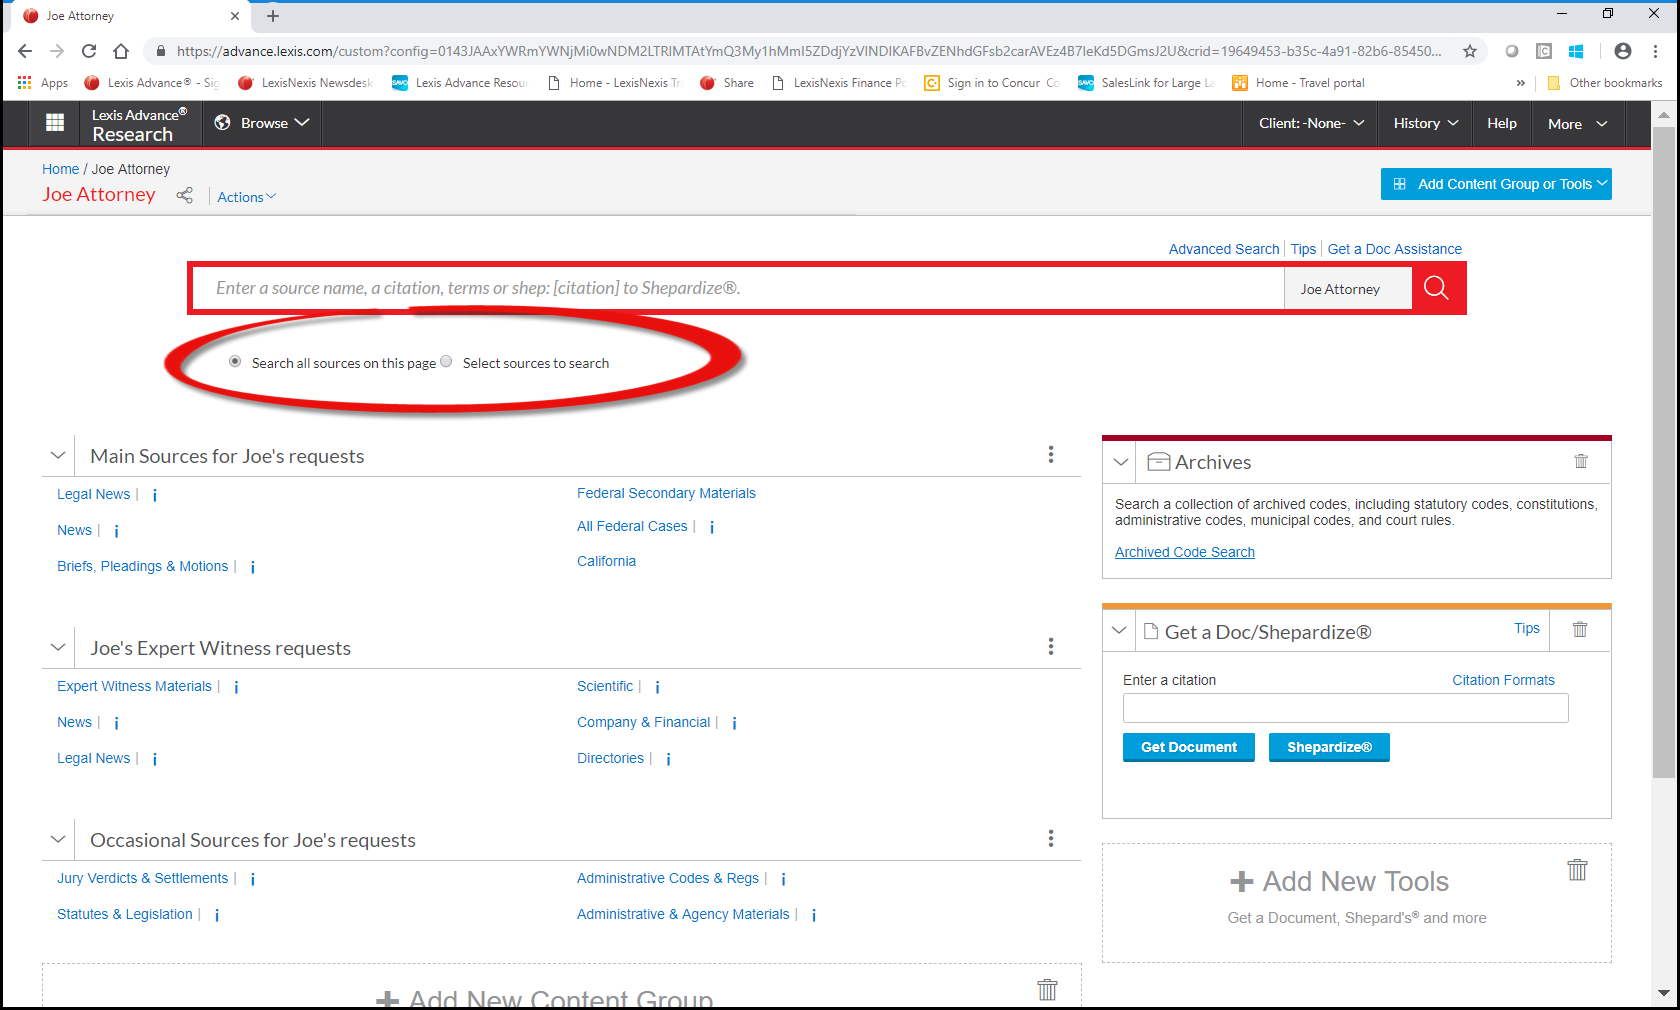This screenshot has width=1680, height=1010.
Task: Click the red magnifier search button
Action: (1437, 288)
